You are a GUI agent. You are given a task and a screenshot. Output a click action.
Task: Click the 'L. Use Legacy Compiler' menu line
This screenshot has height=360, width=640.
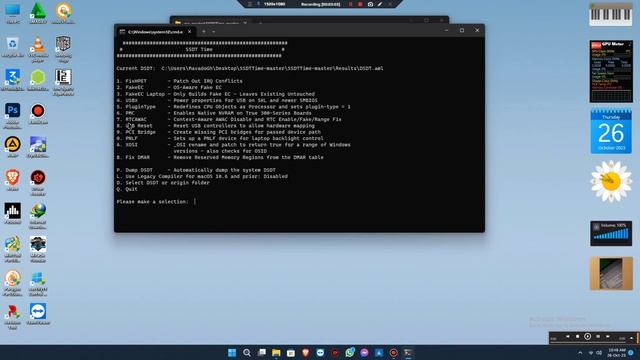click(202, 176)
